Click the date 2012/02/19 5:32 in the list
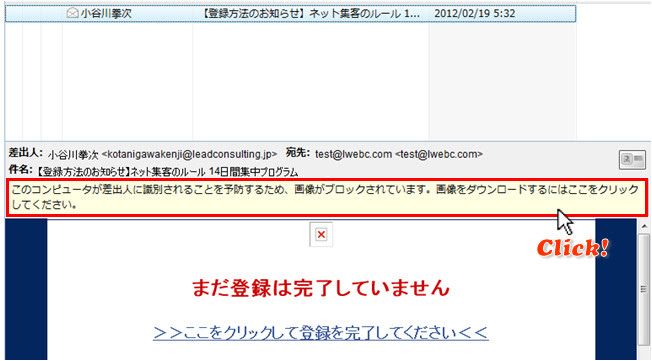The image size is (652, 361). [x=474, y=13]
